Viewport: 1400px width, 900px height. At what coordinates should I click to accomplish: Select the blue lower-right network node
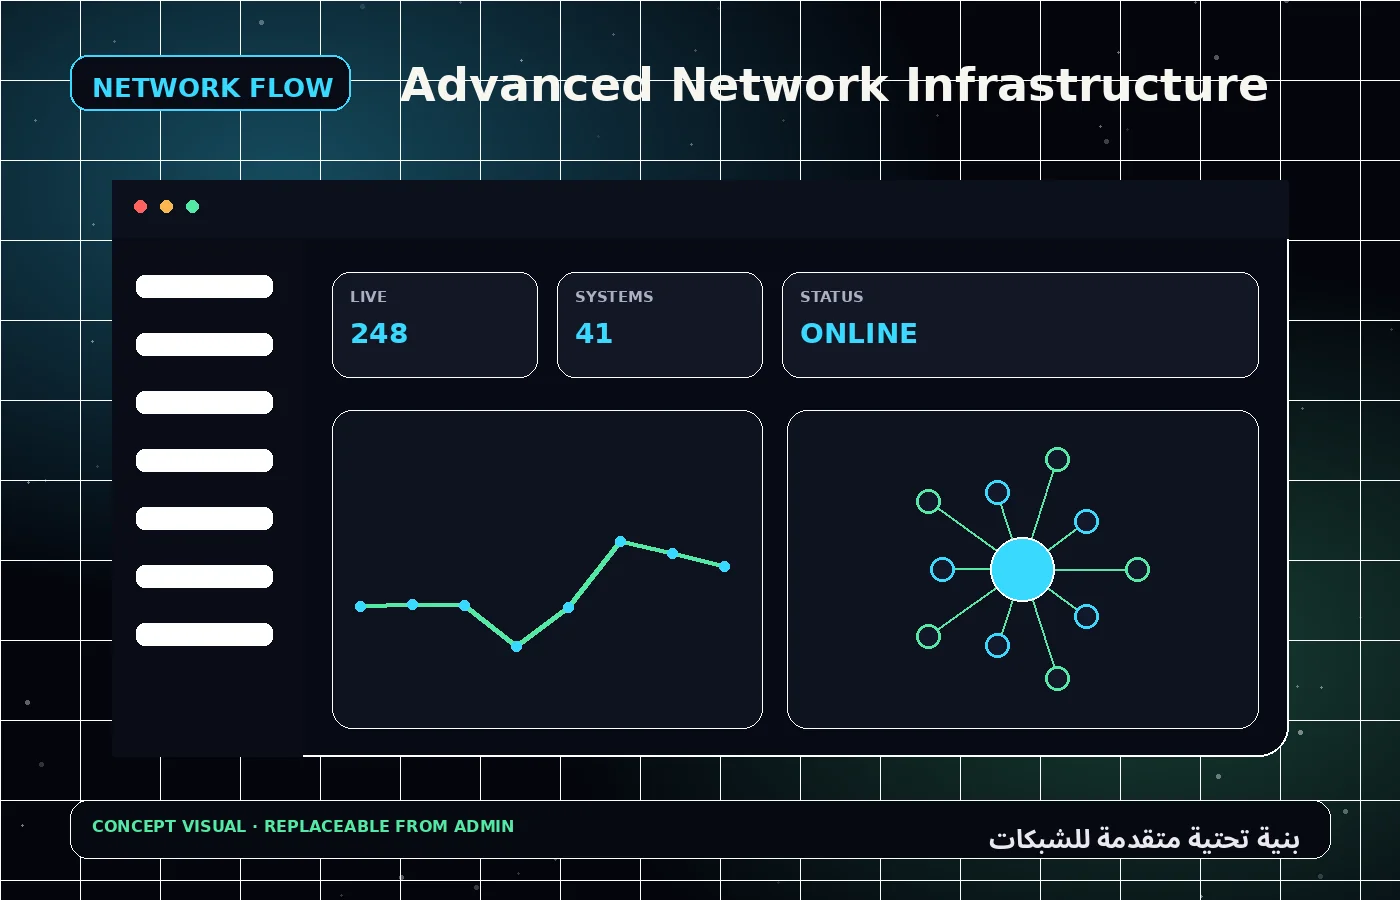1087,617
